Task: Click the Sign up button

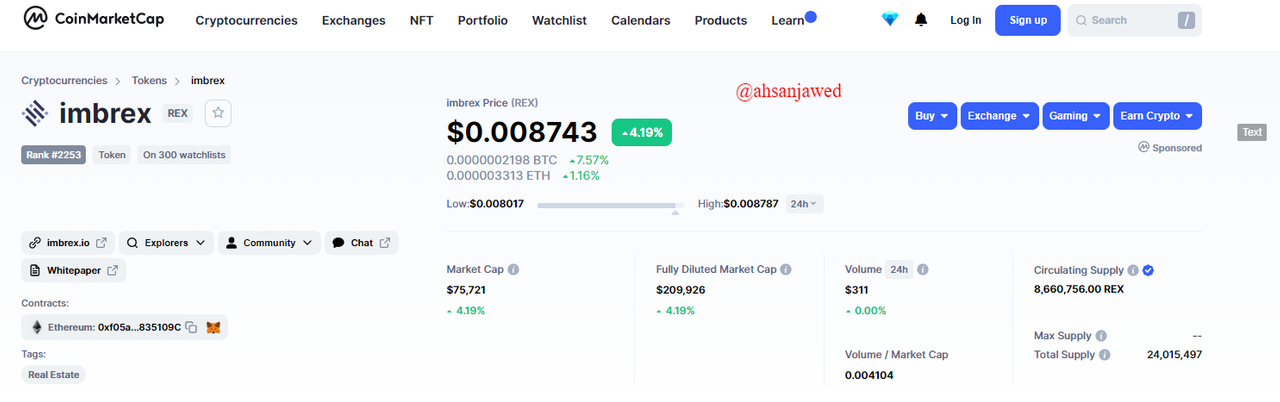Action: [1028, 20]
